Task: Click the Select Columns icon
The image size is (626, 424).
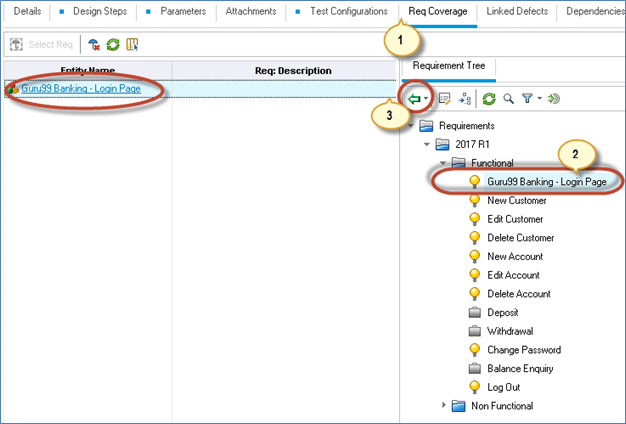Action: click(x=131, y=45)
